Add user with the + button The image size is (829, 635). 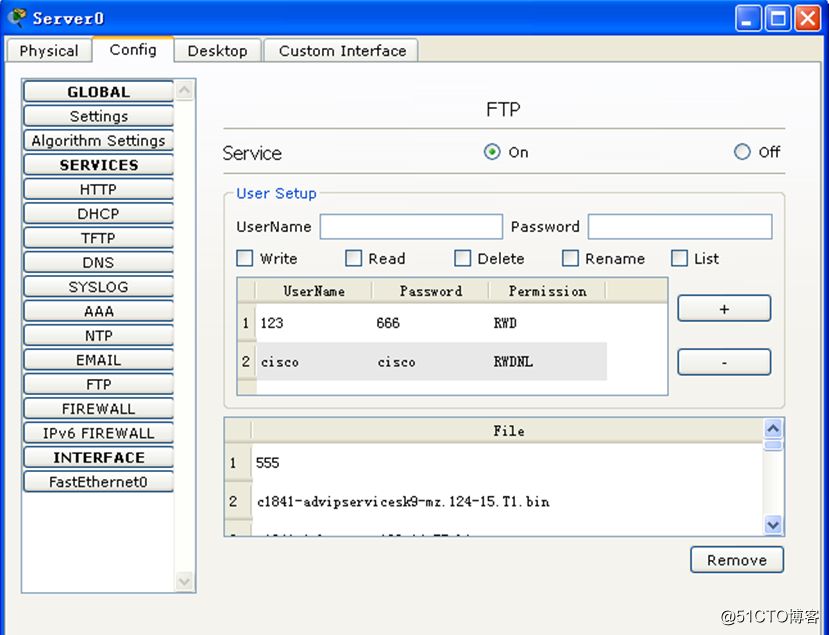724,308
